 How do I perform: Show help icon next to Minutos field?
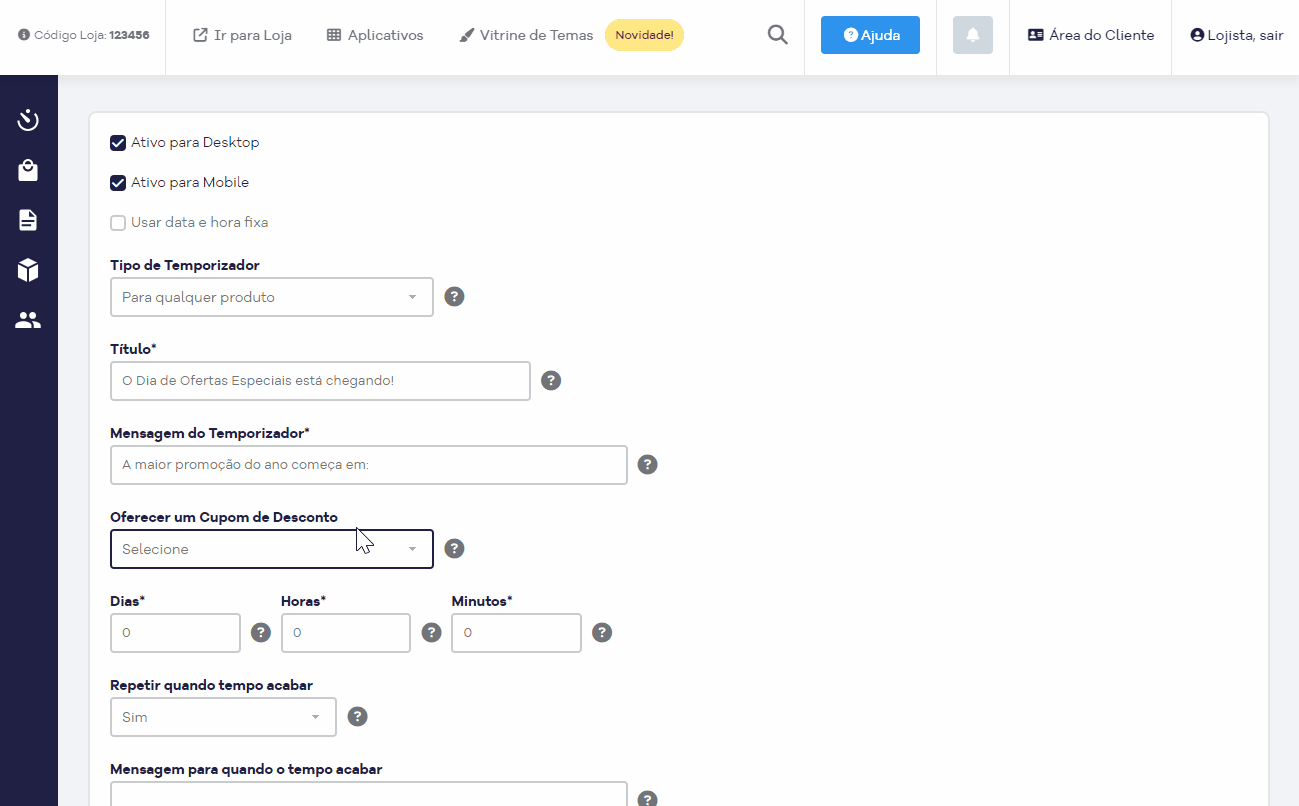pos(602,633)
